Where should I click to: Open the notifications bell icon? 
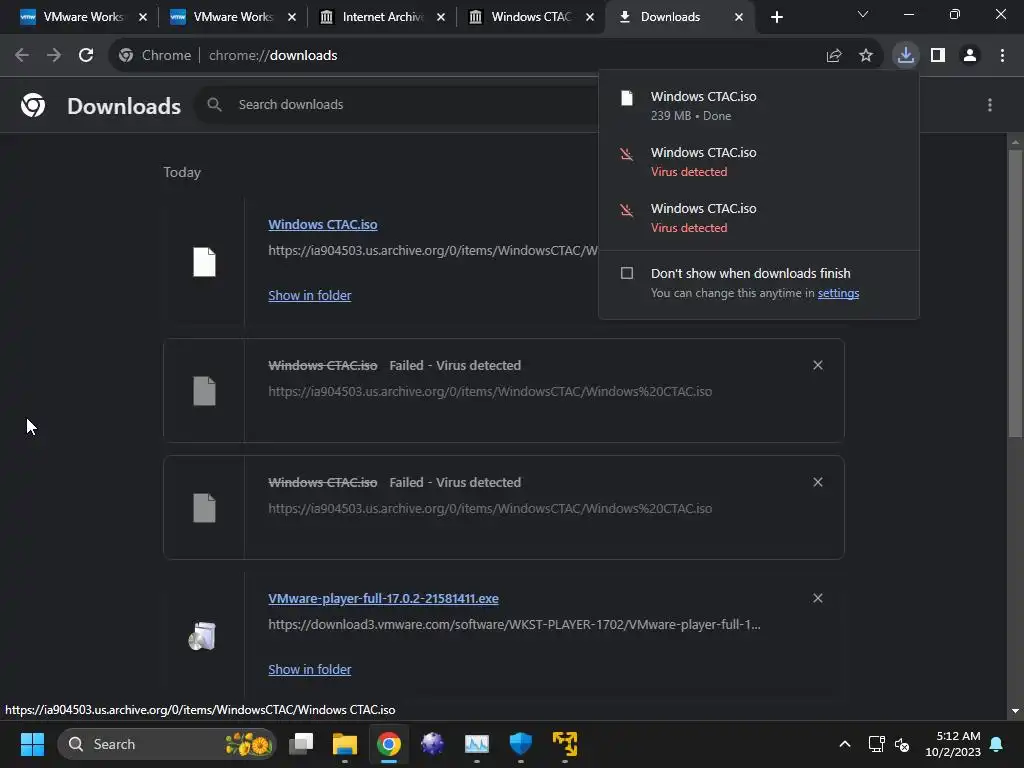[996, 744]
